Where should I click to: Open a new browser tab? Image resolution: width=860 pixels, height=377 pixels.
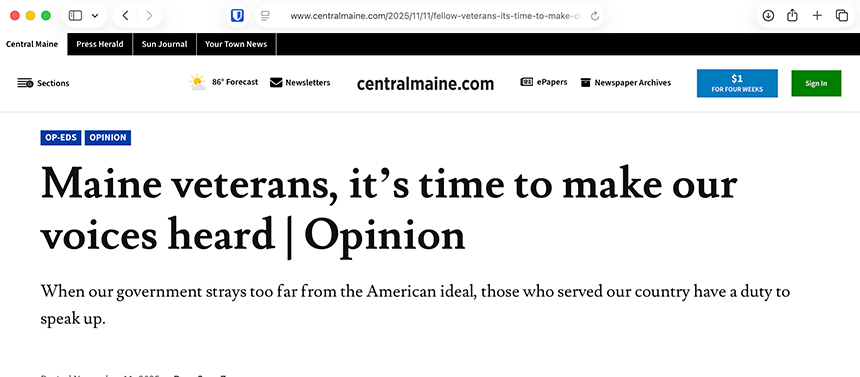[x=817, y=16]
